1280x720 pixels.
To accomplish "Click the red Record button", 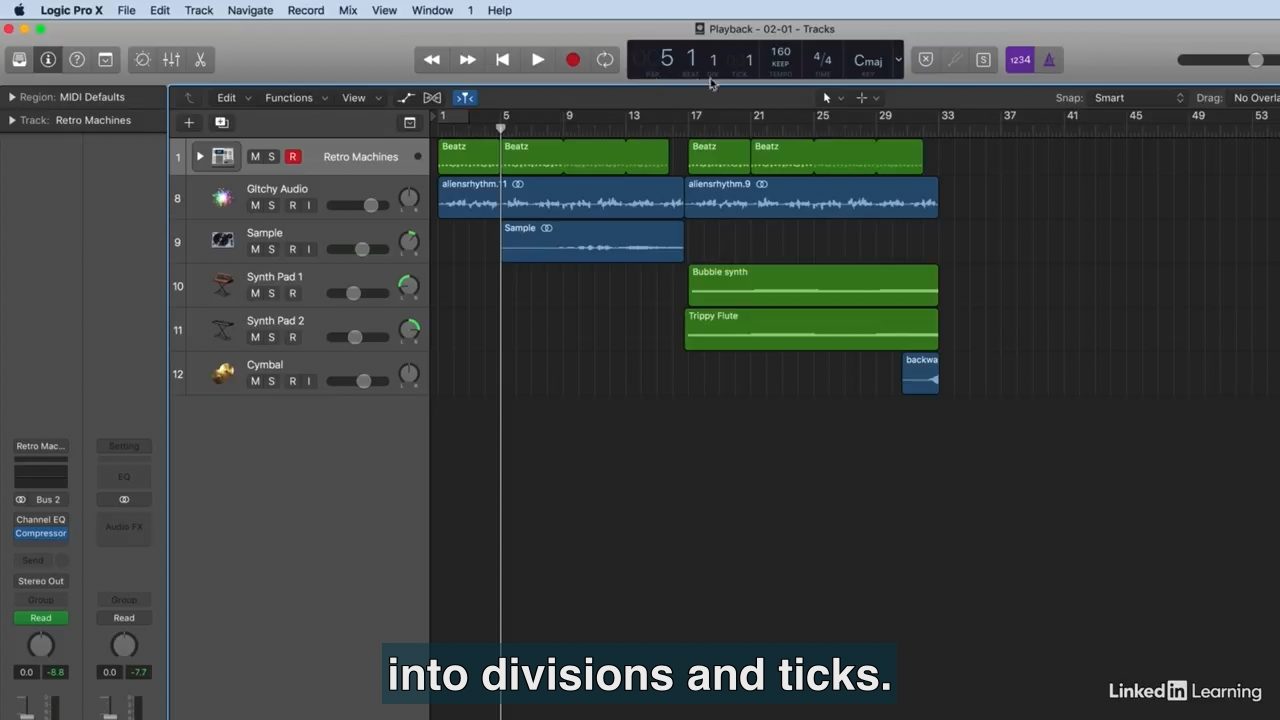I will pos(572,60).
